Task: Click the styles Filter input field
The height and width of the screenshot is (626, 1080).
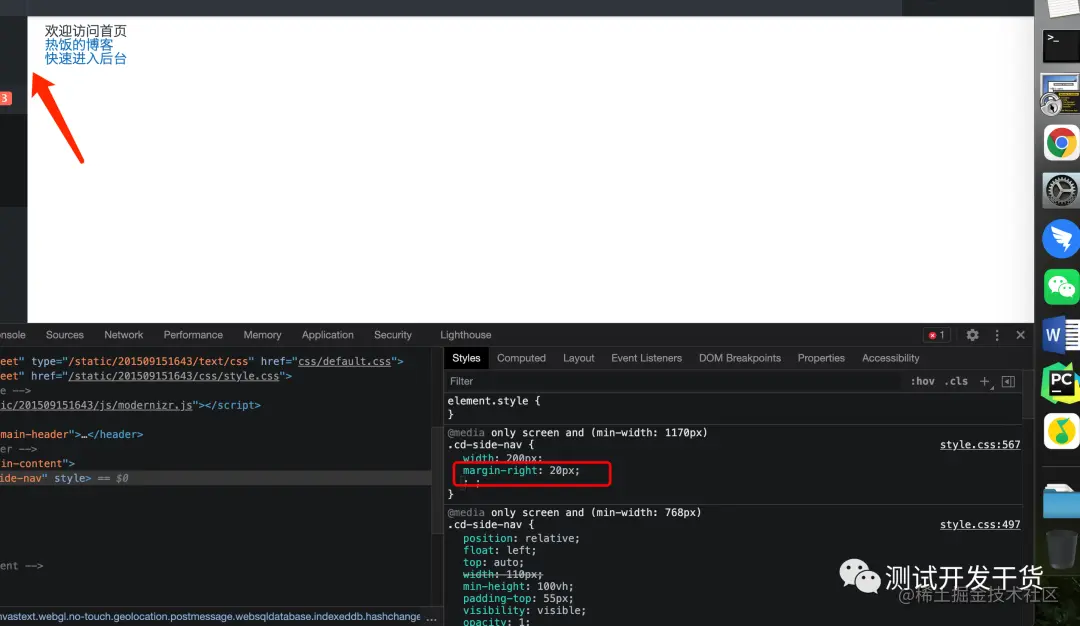Action: (675, 382)
